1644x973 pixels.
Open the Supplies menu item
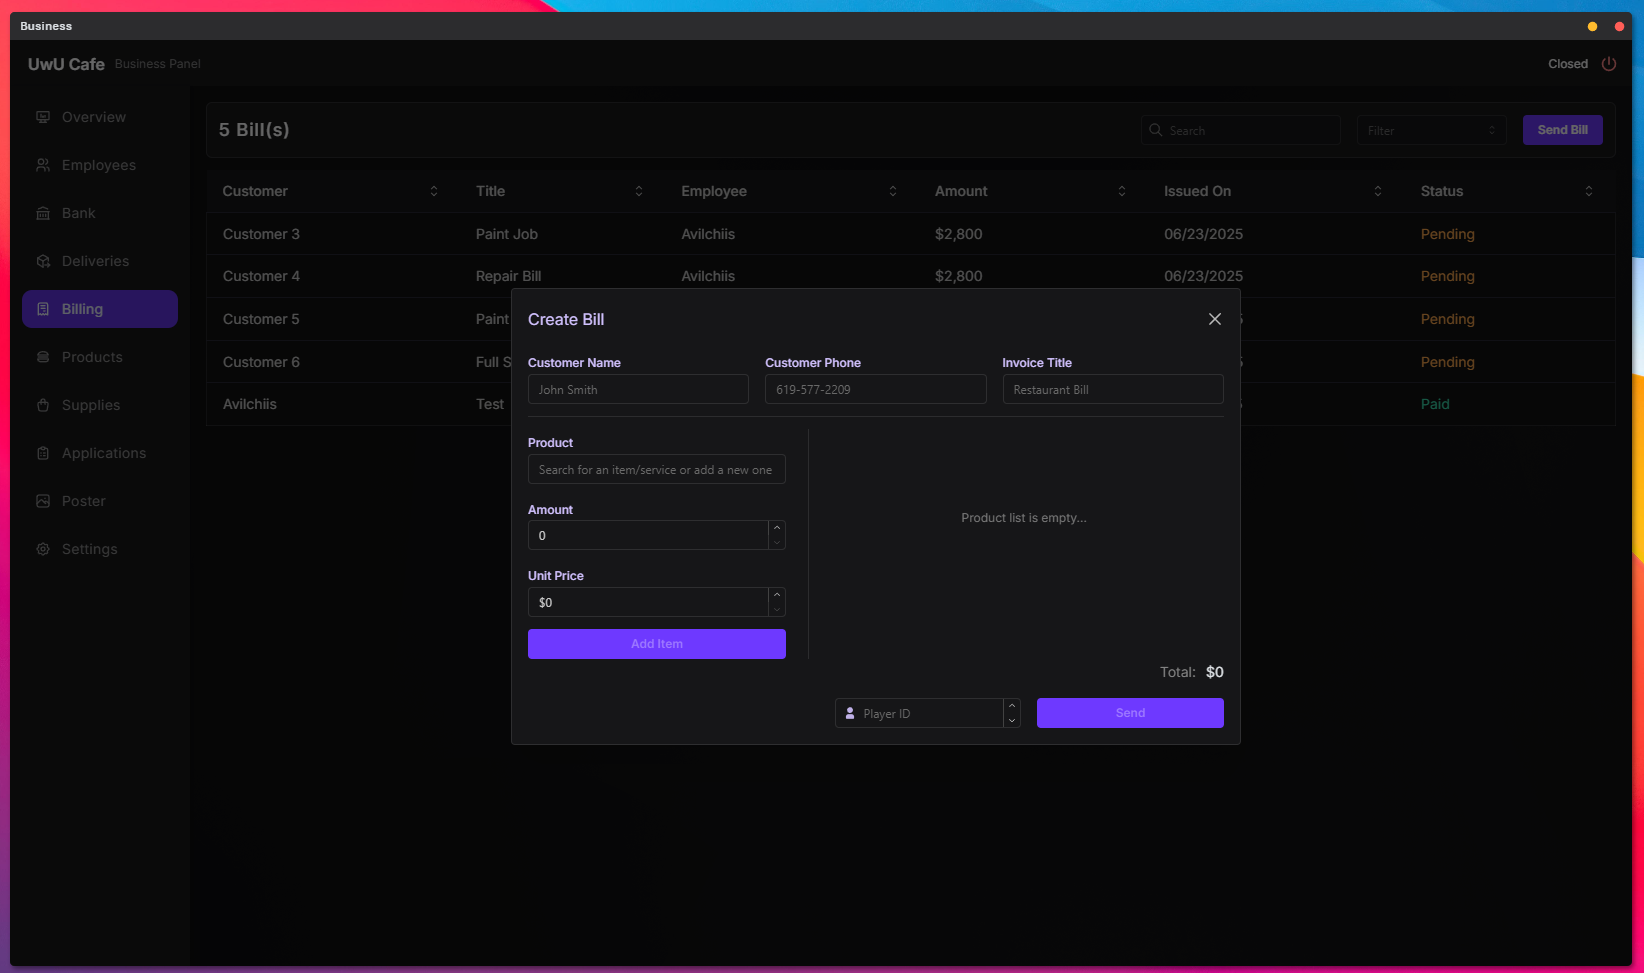[x=91, y=405]
